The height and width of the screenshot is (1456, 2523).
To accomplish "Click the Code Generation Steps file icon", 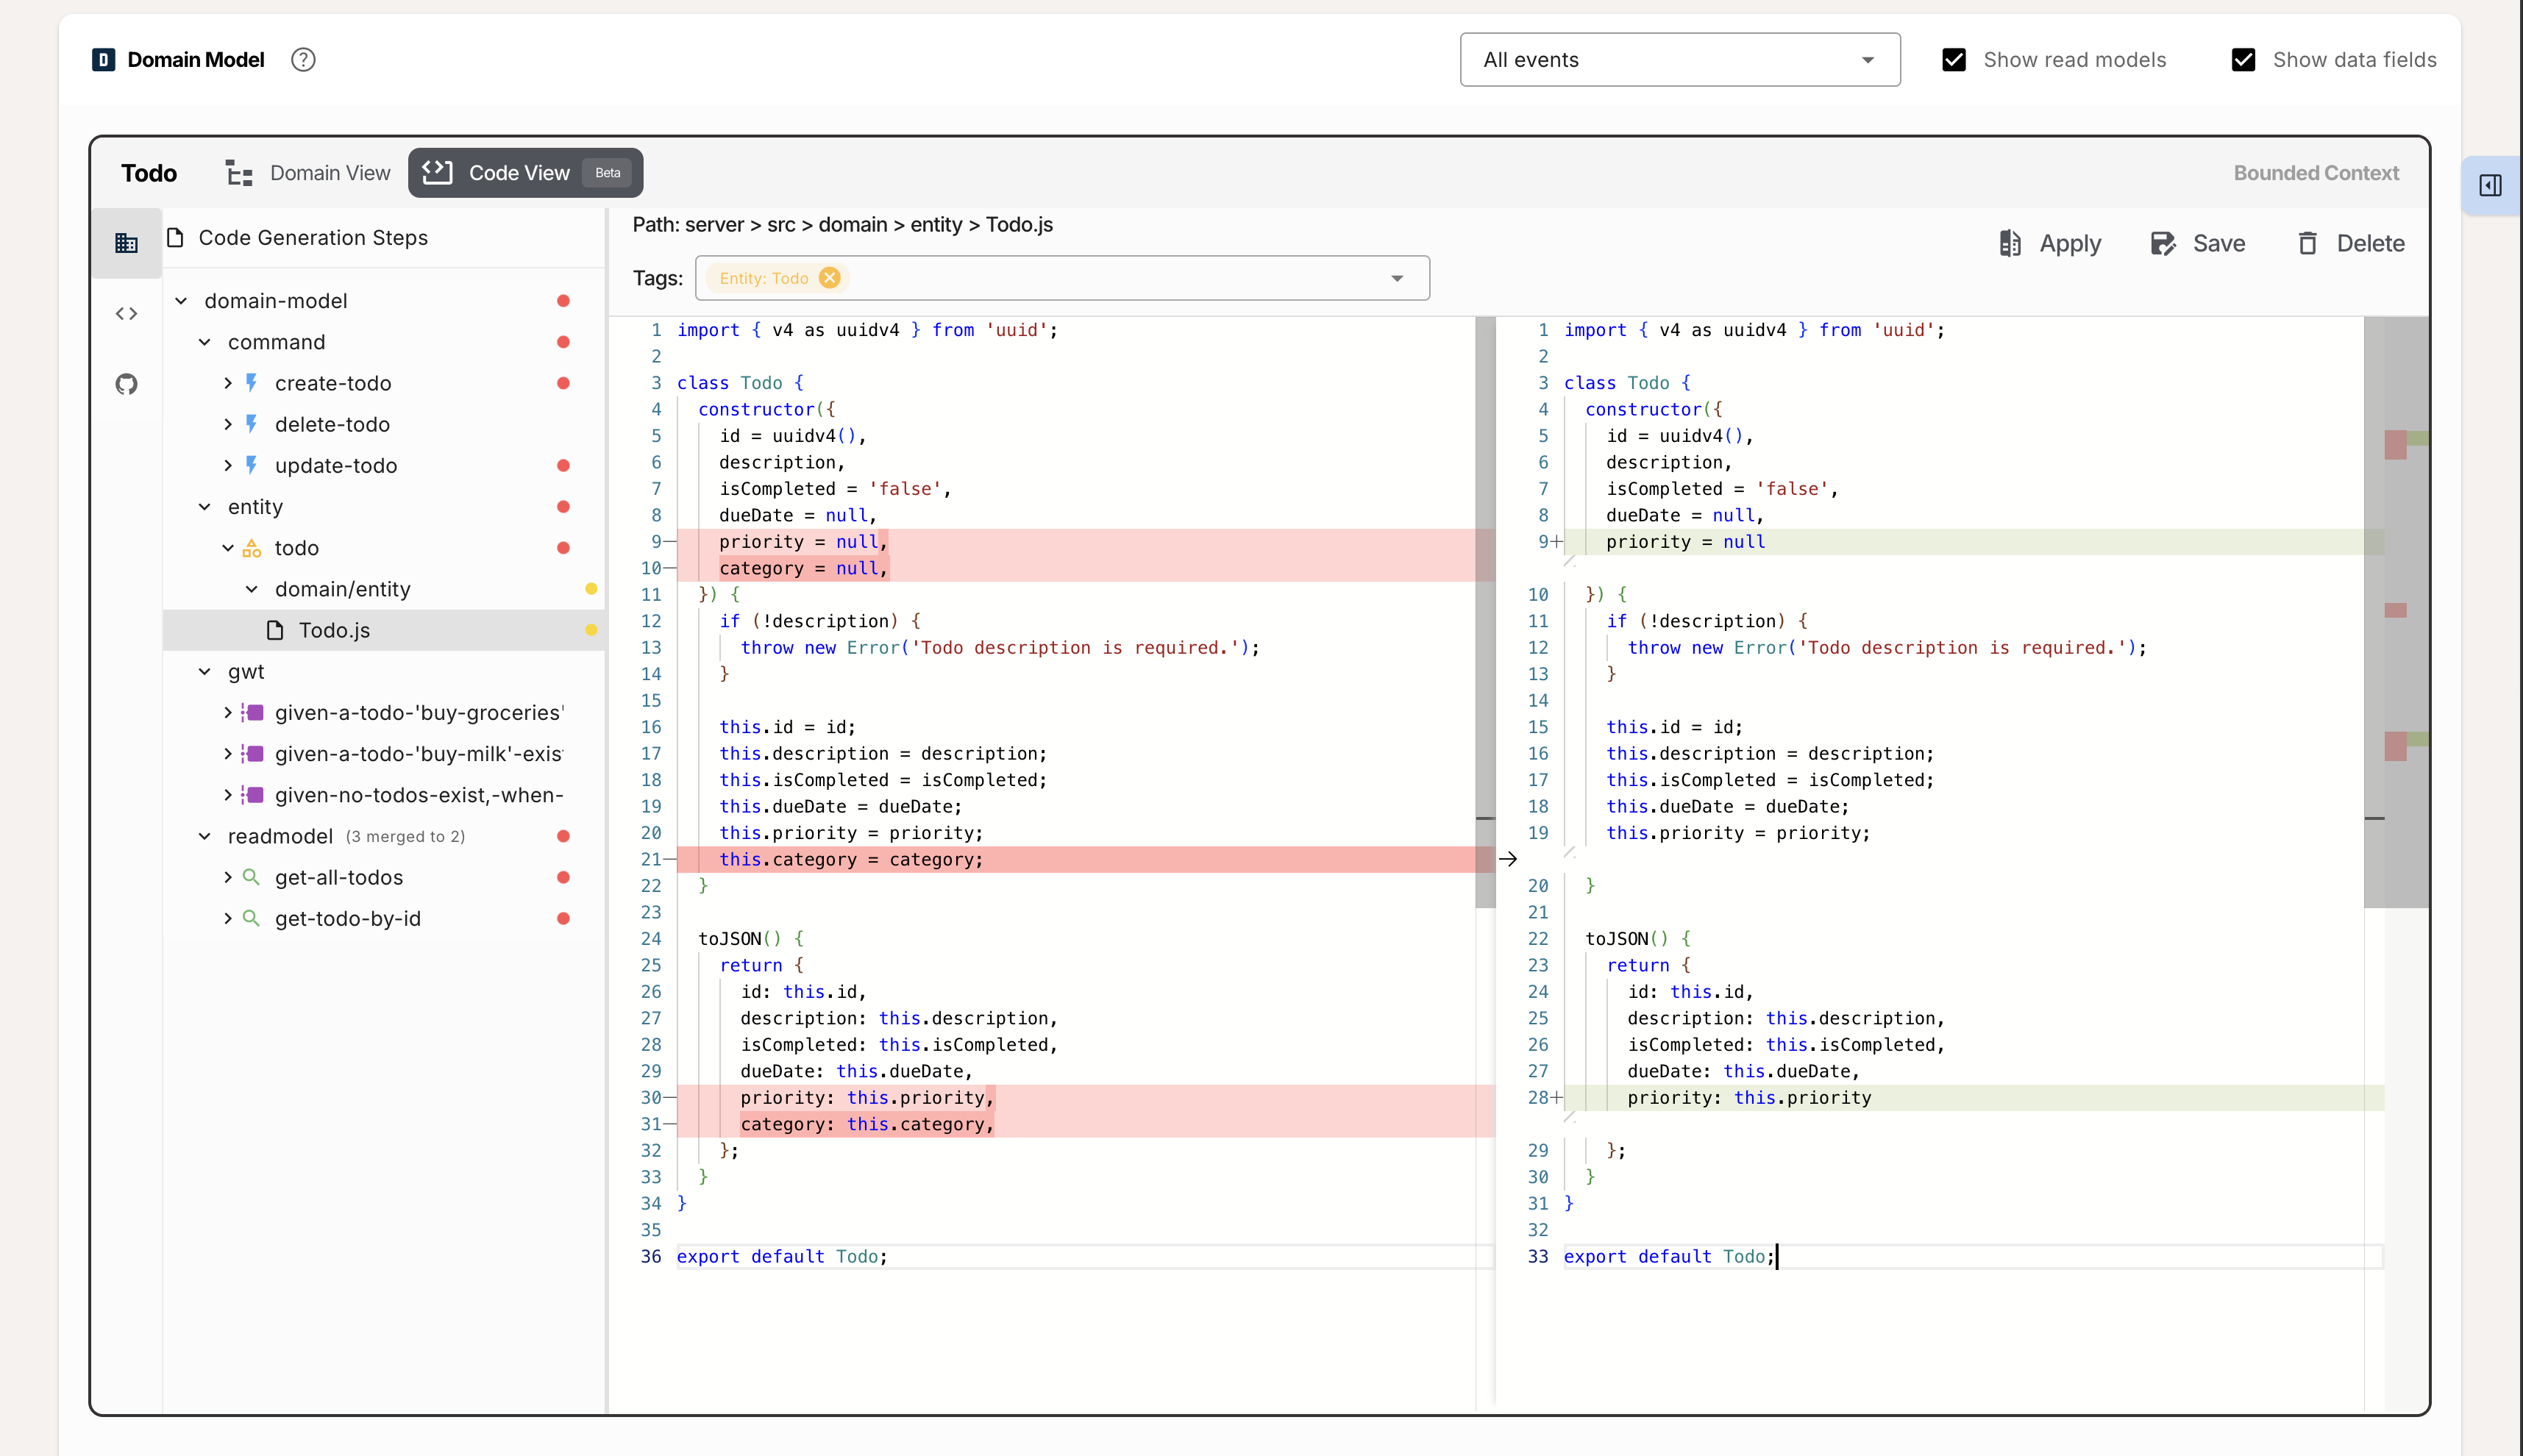I will (176, 238).
